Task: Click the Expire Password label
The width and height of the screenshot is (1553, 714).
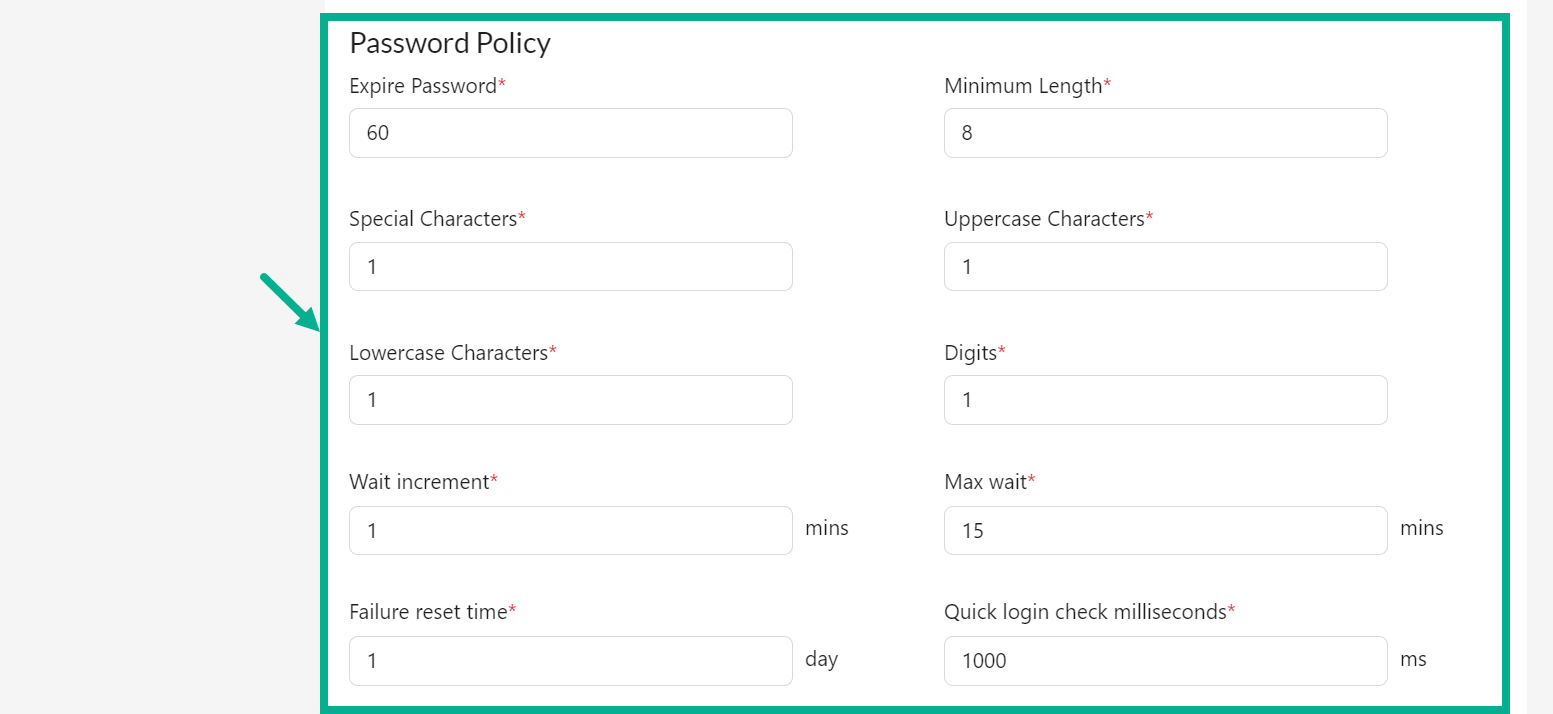Action: coord(421,86)
